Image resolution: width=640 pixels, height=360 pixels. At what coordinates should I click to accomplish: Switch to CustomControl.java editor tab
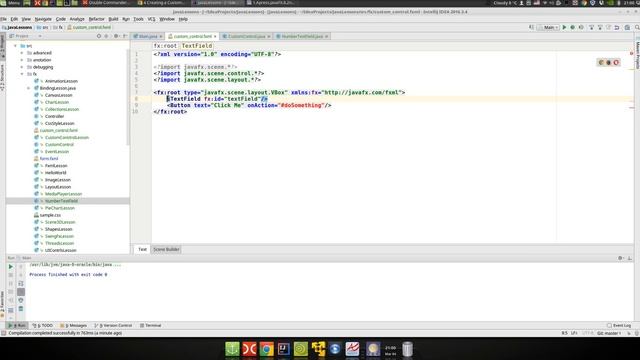[x=247, y=36]
